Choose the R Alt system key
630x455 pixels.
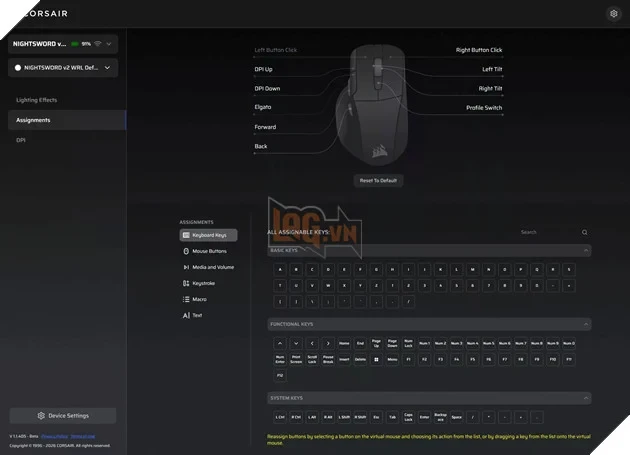coord(328,418)
